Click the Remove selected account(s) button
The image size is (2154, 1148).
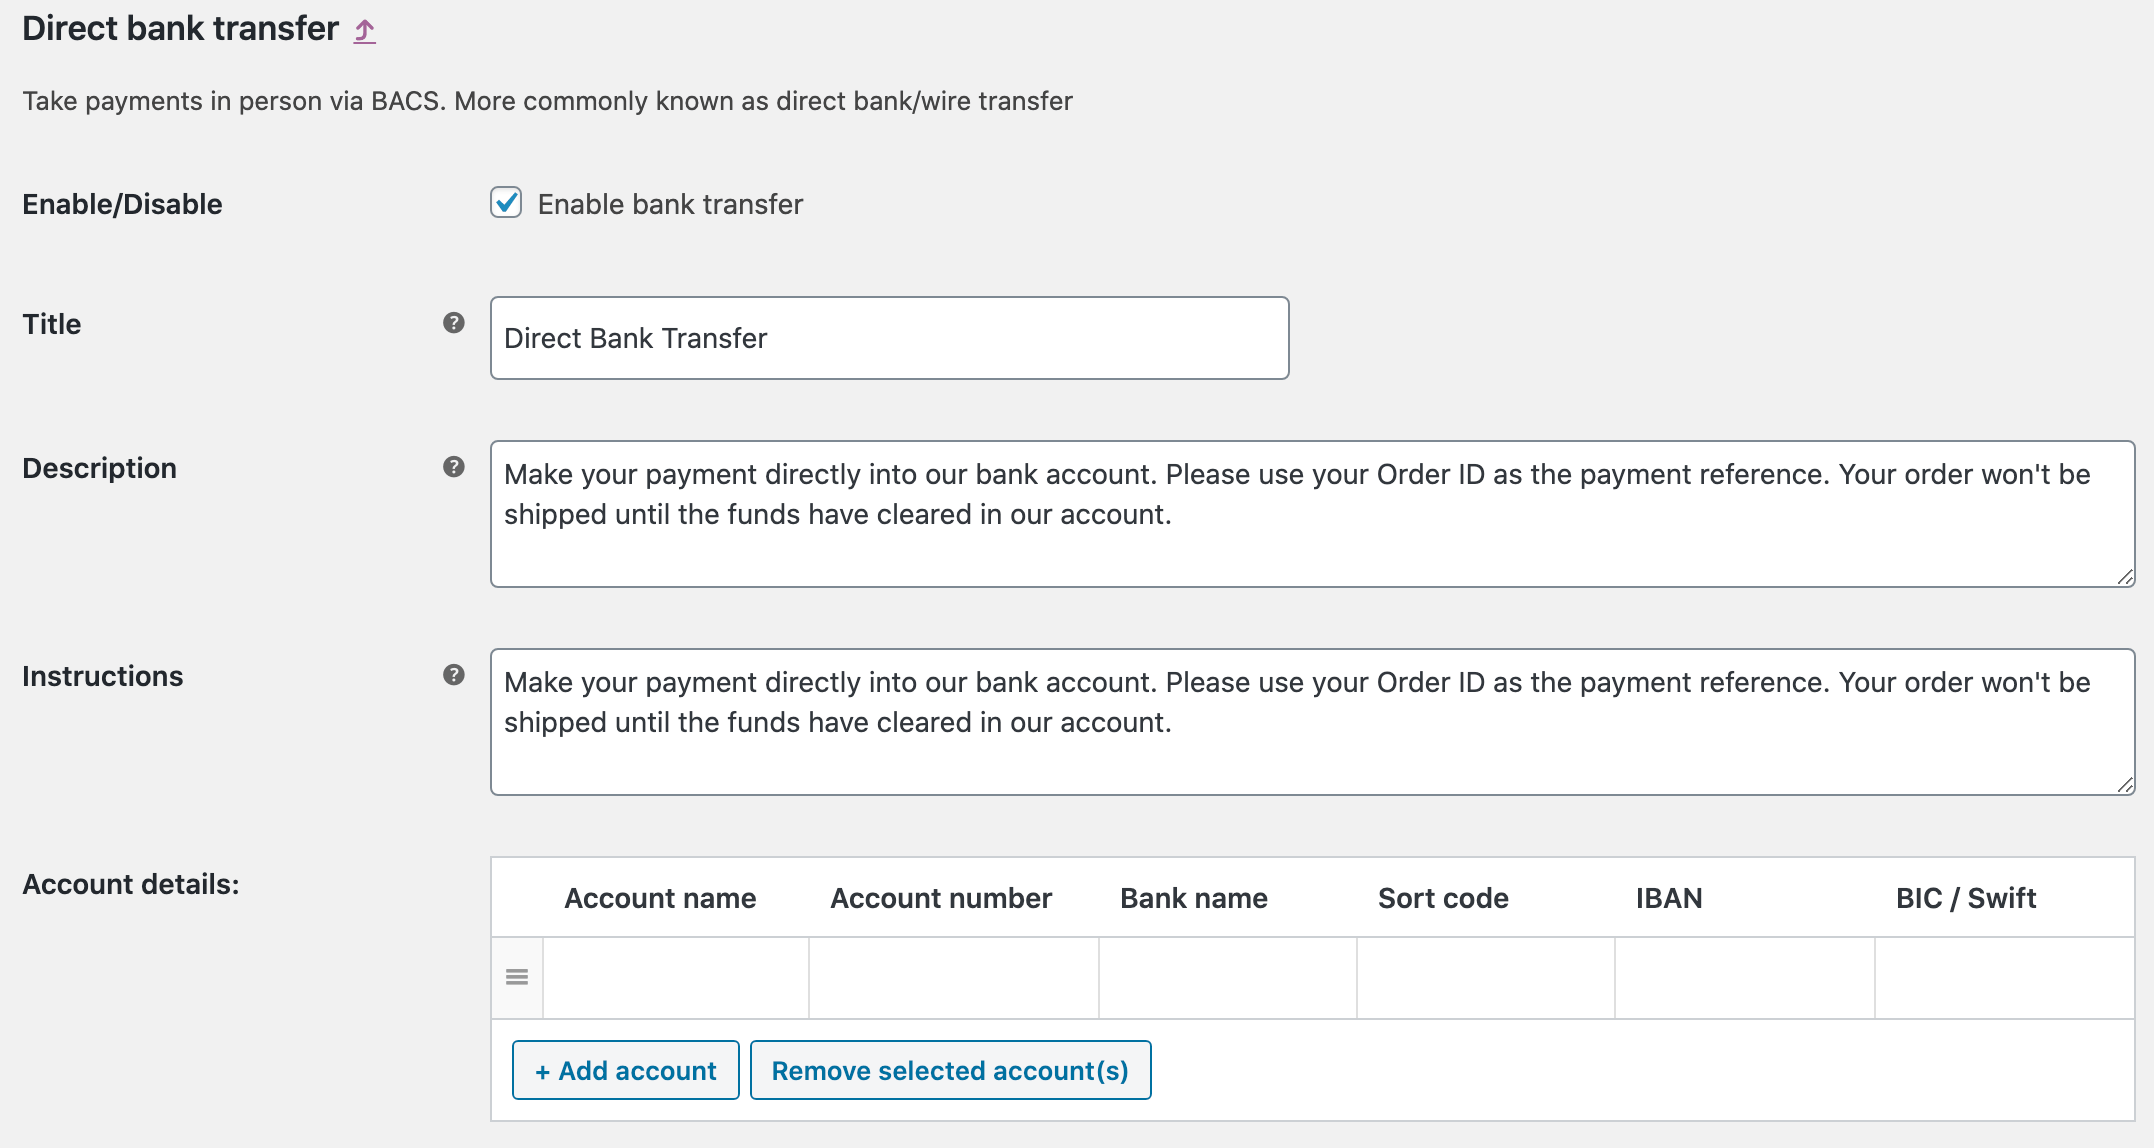951,1070
